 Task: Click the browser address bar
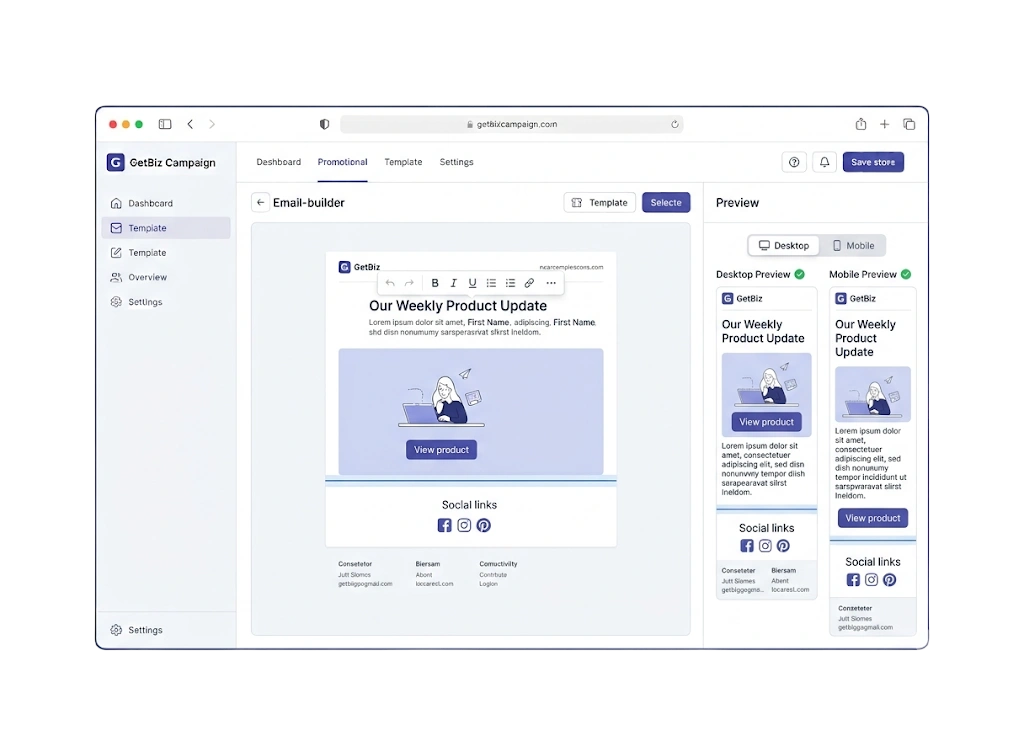[x=512, y=124]
